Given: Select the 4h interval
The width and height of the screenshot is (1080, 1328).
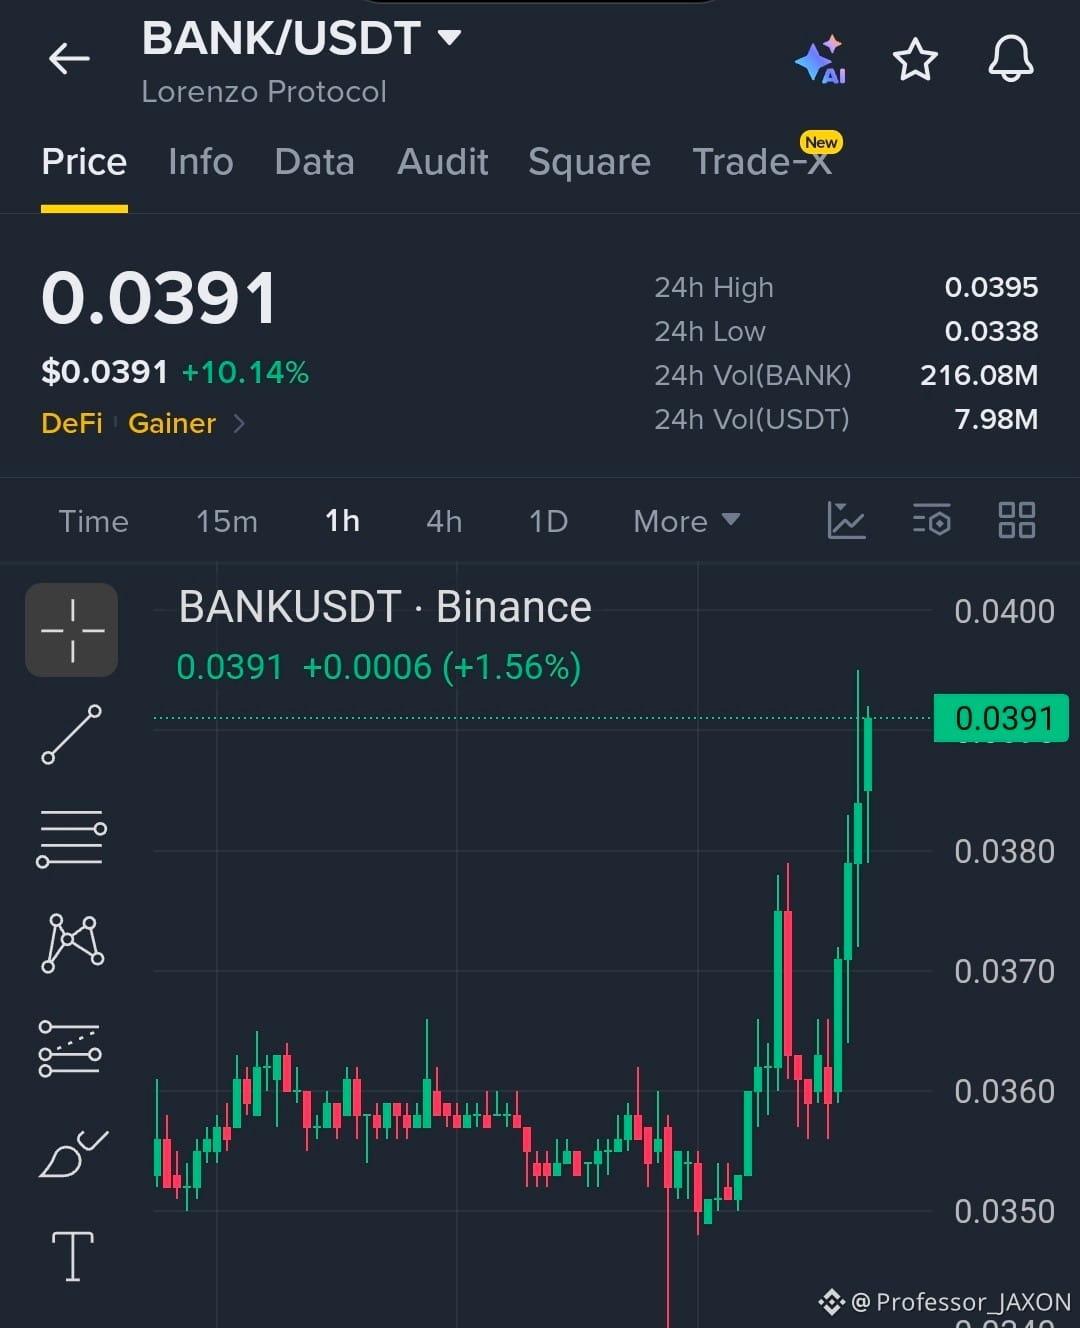Looking at the screenshot, I should tap(444, 521).
